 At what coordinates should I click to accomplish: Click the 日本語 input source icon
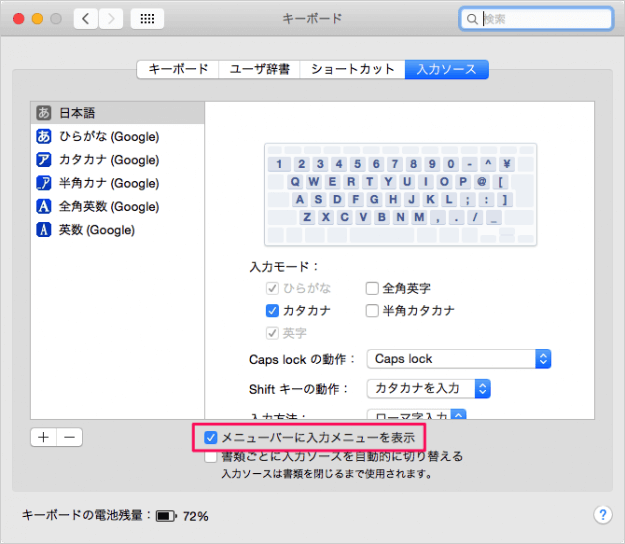pyautogui.click(x=44, y=113)
